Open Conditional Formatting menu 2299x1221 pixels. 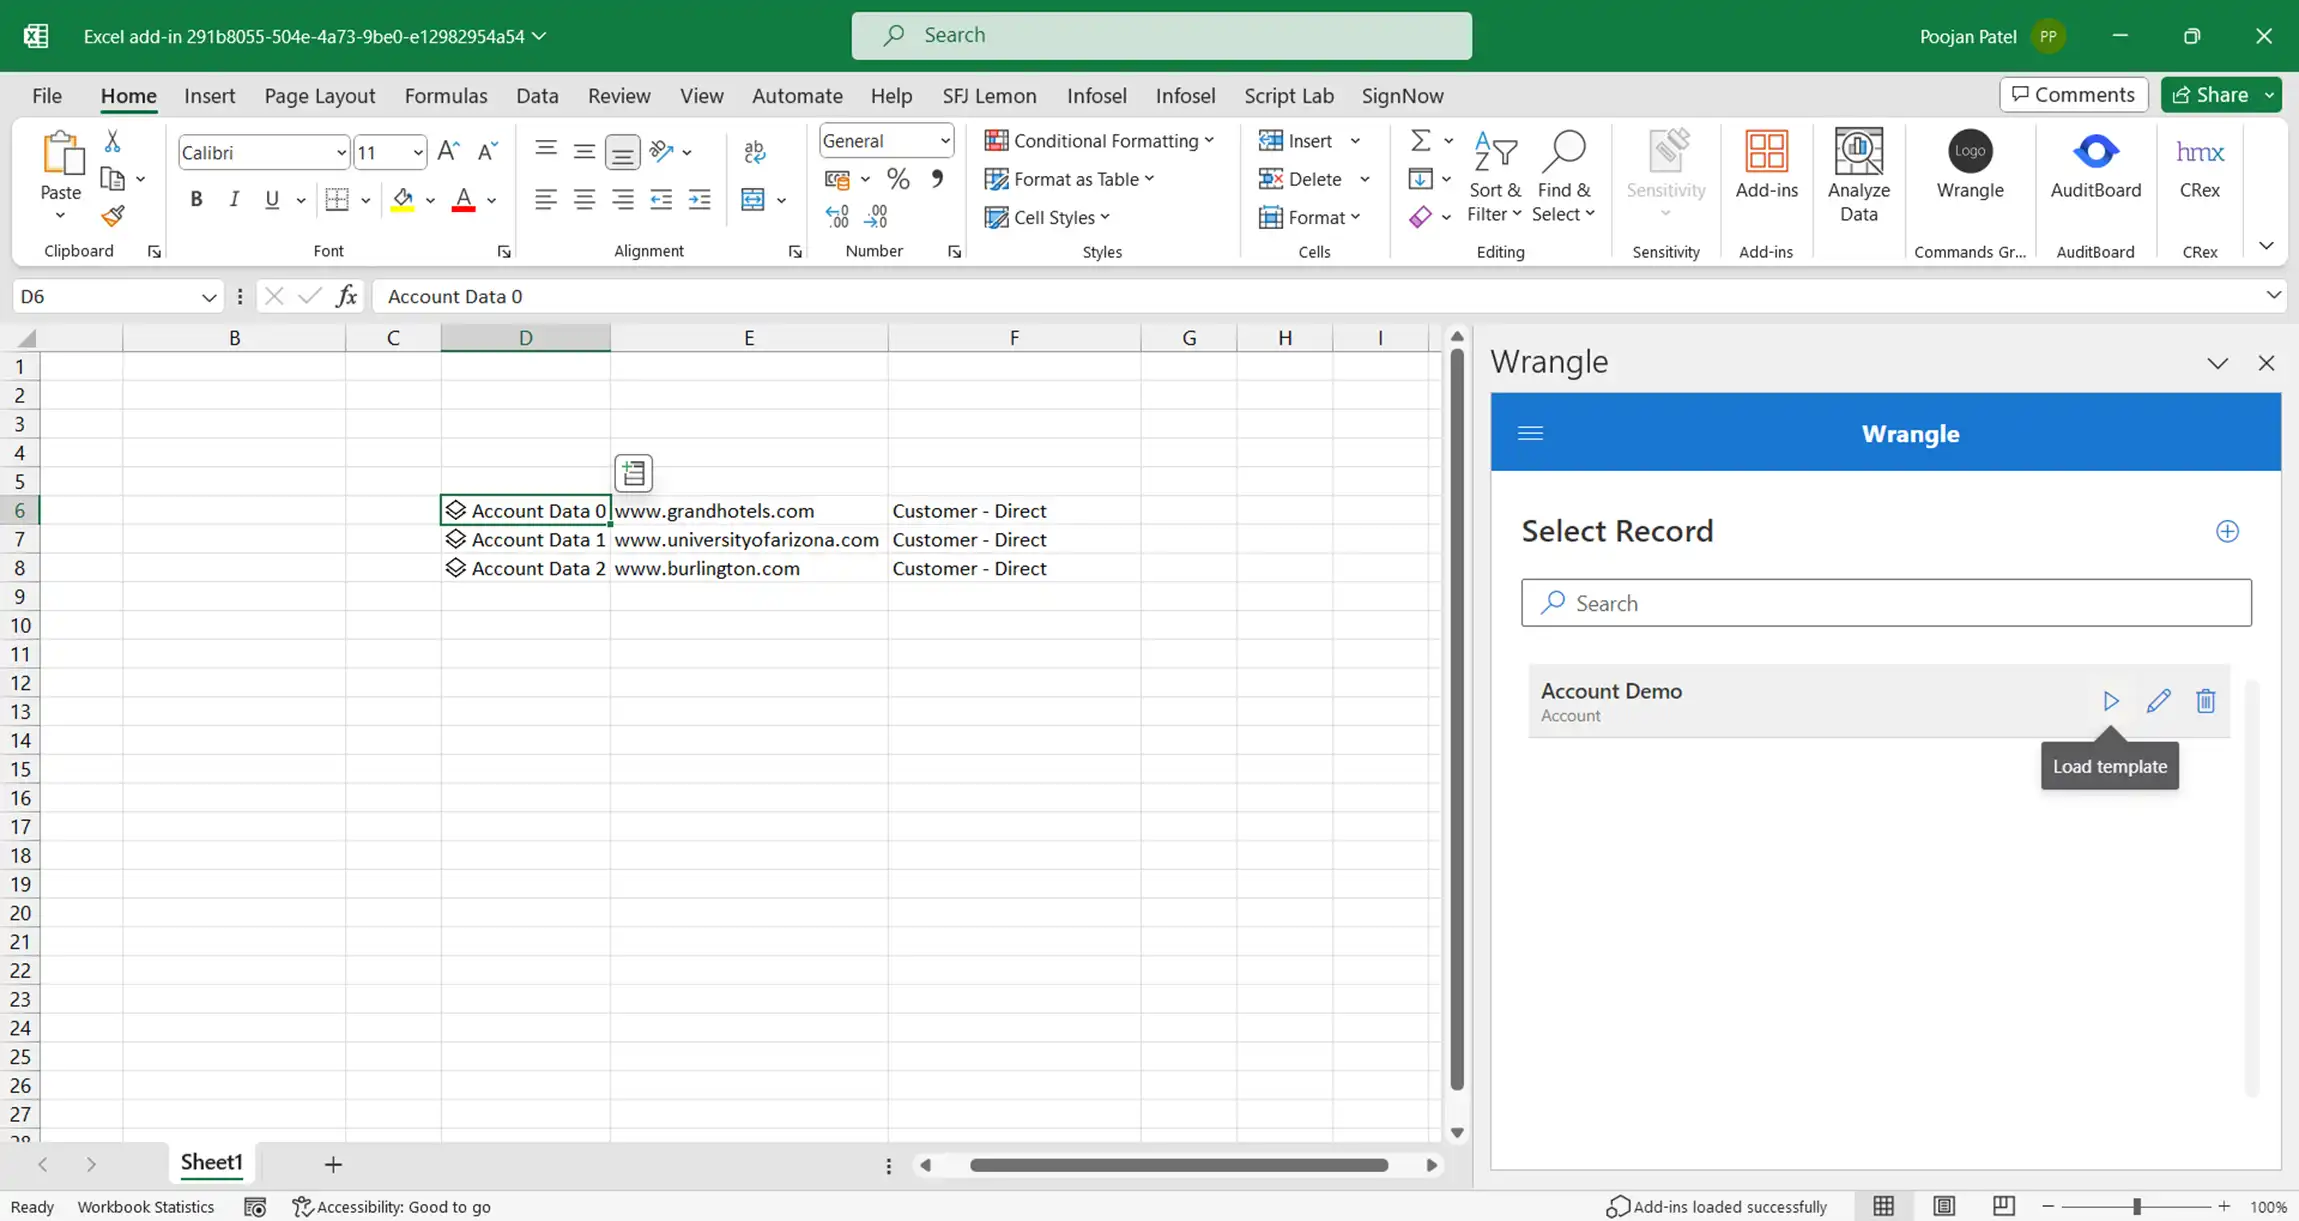click(x=1099, y=141)
